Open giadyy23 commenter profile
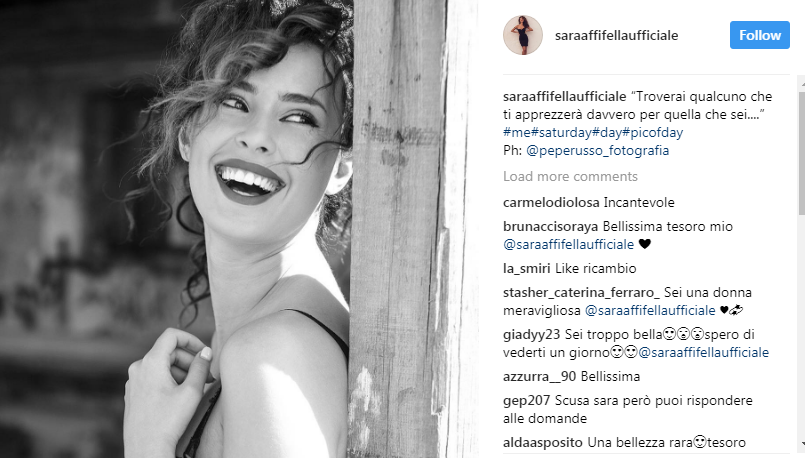The image size is (805, 458). [531, 335]
